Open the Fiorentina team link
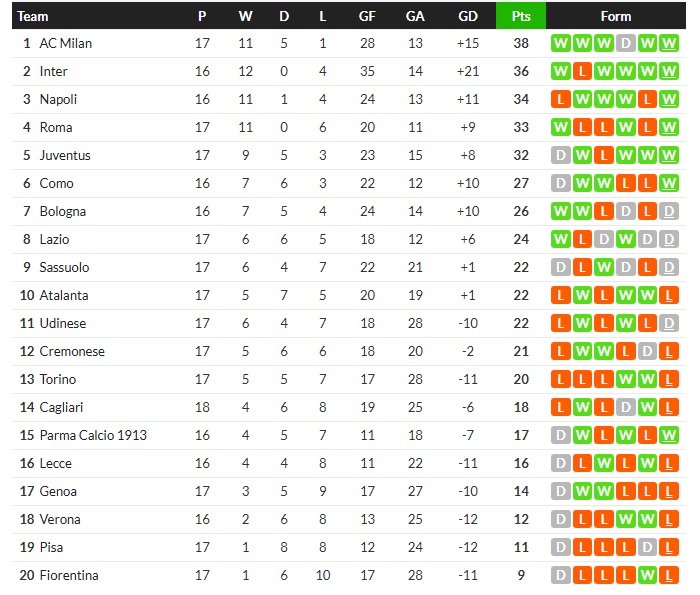700x595 pixels. coord(69,576)
